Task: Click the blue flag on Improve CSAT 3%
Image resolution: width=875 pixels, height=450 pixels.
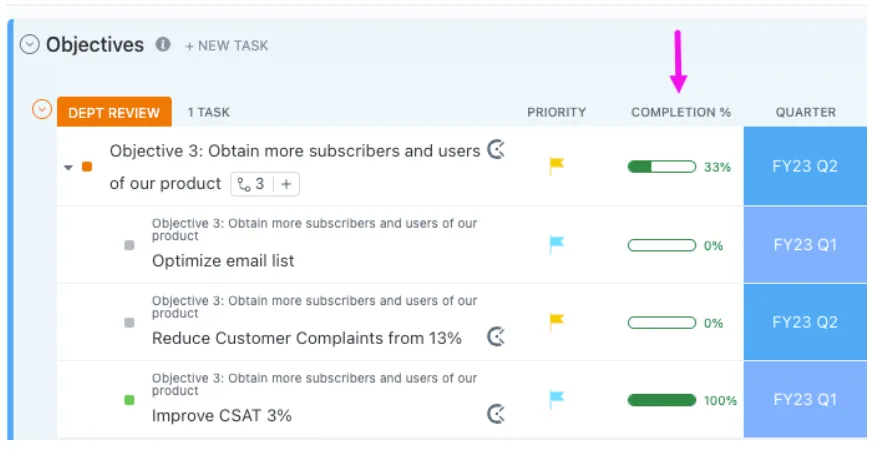Action: tap(556, 400)
